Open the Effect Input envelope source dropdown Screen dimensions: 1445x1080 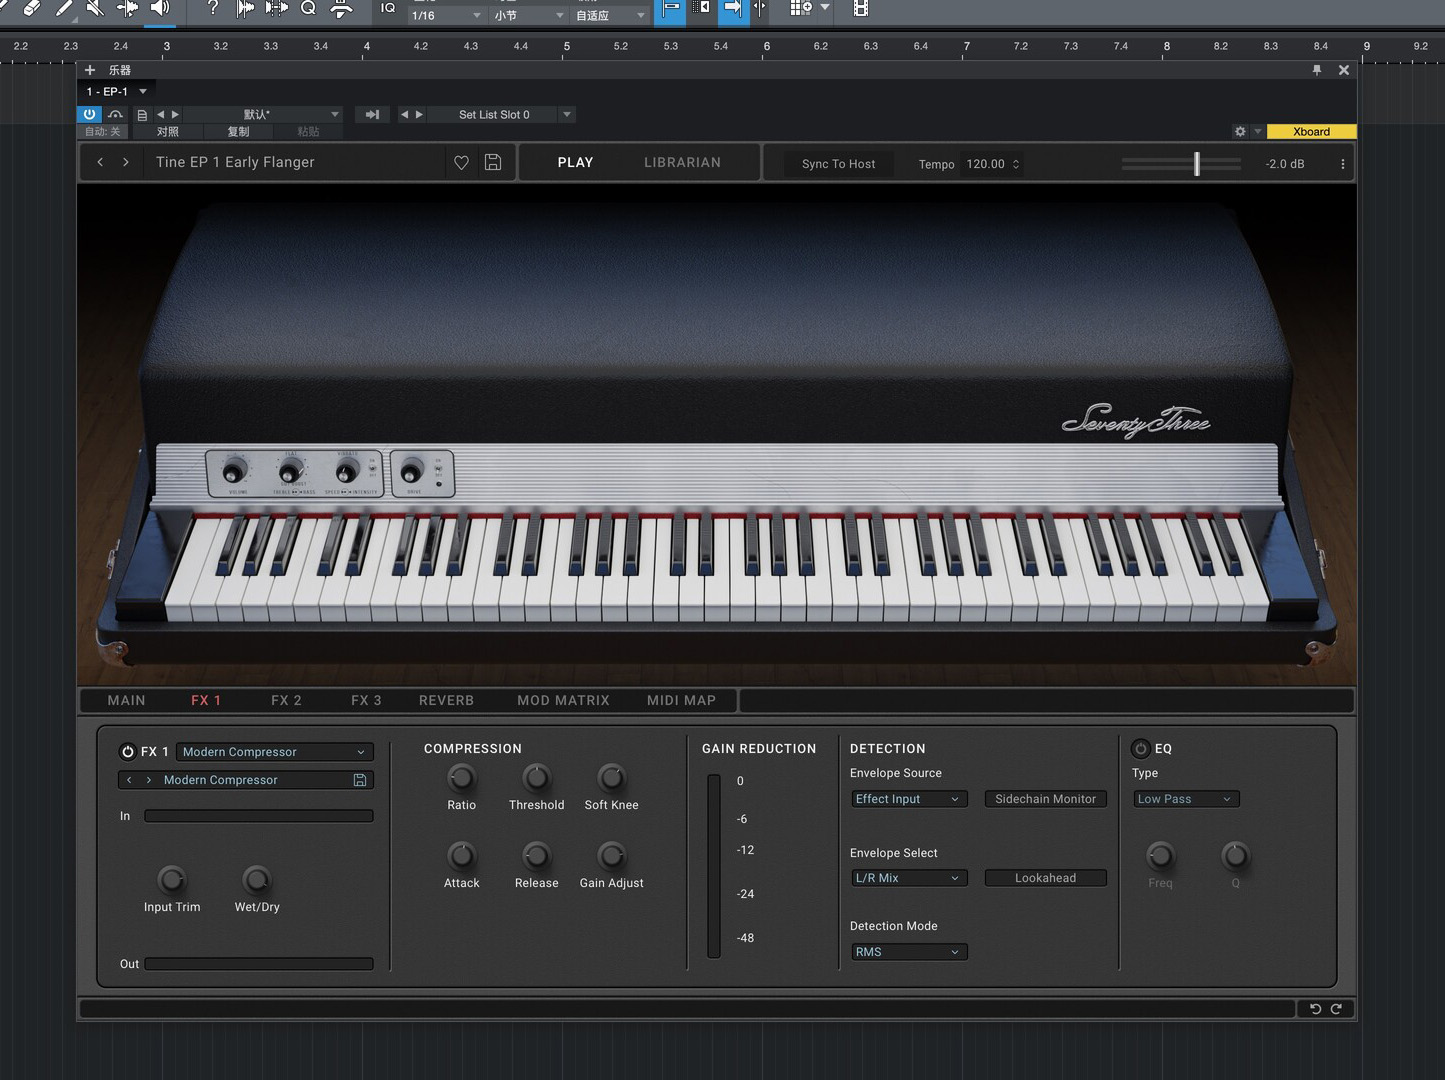click(909, 799)
